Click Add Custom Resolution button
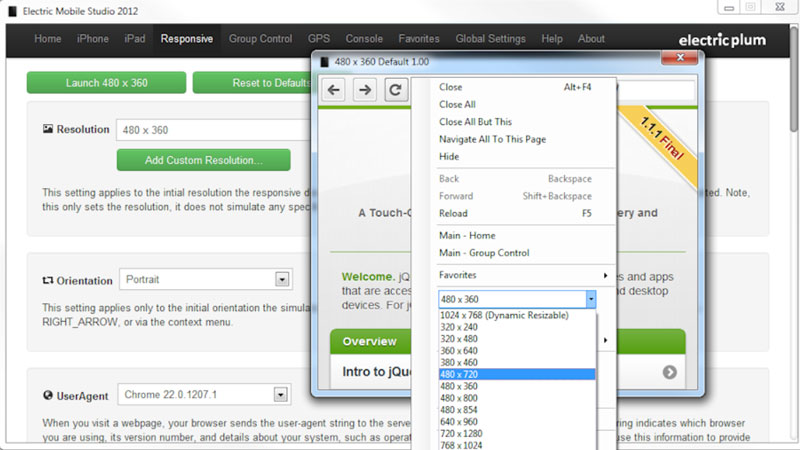 (204, 160)
